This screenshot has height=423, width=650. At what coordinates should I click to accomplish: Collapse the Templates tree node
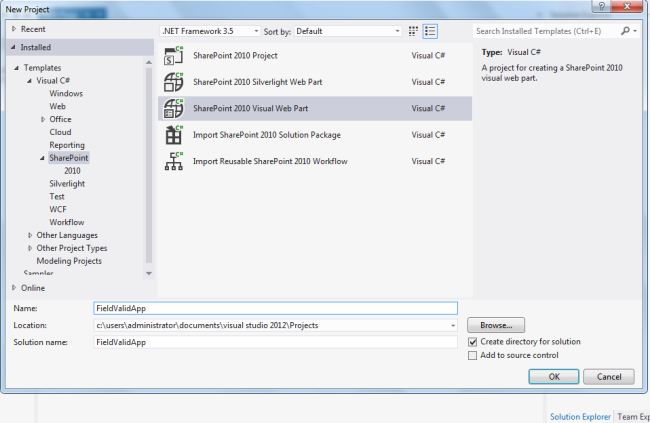[x=17, y=68]
